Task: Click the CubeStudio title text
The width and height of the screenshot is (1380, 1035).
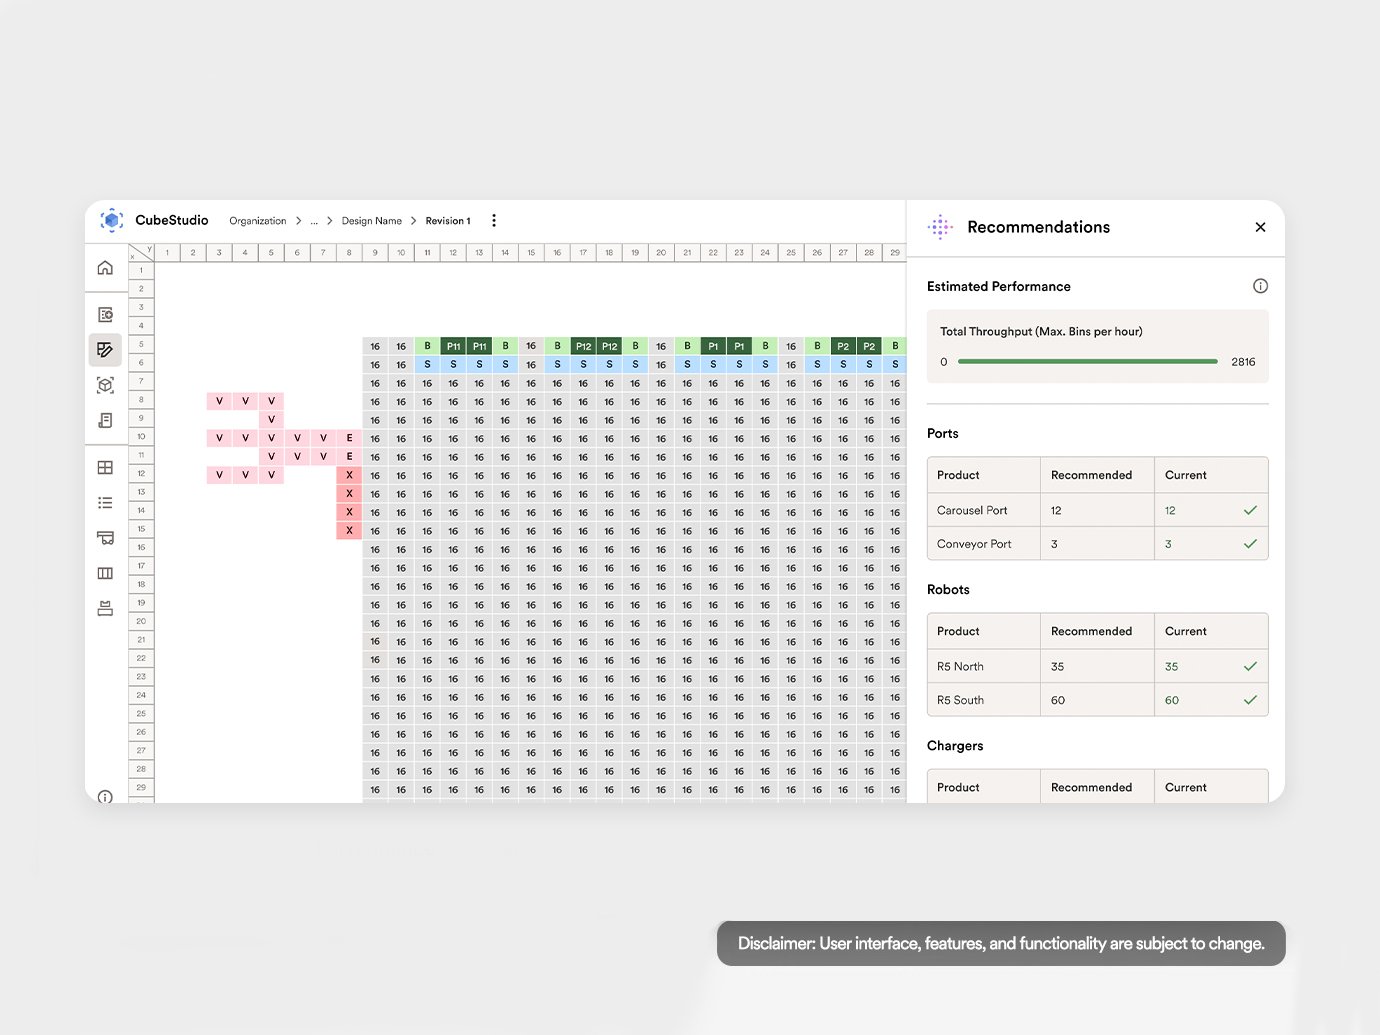Action: tap(172, 220)
